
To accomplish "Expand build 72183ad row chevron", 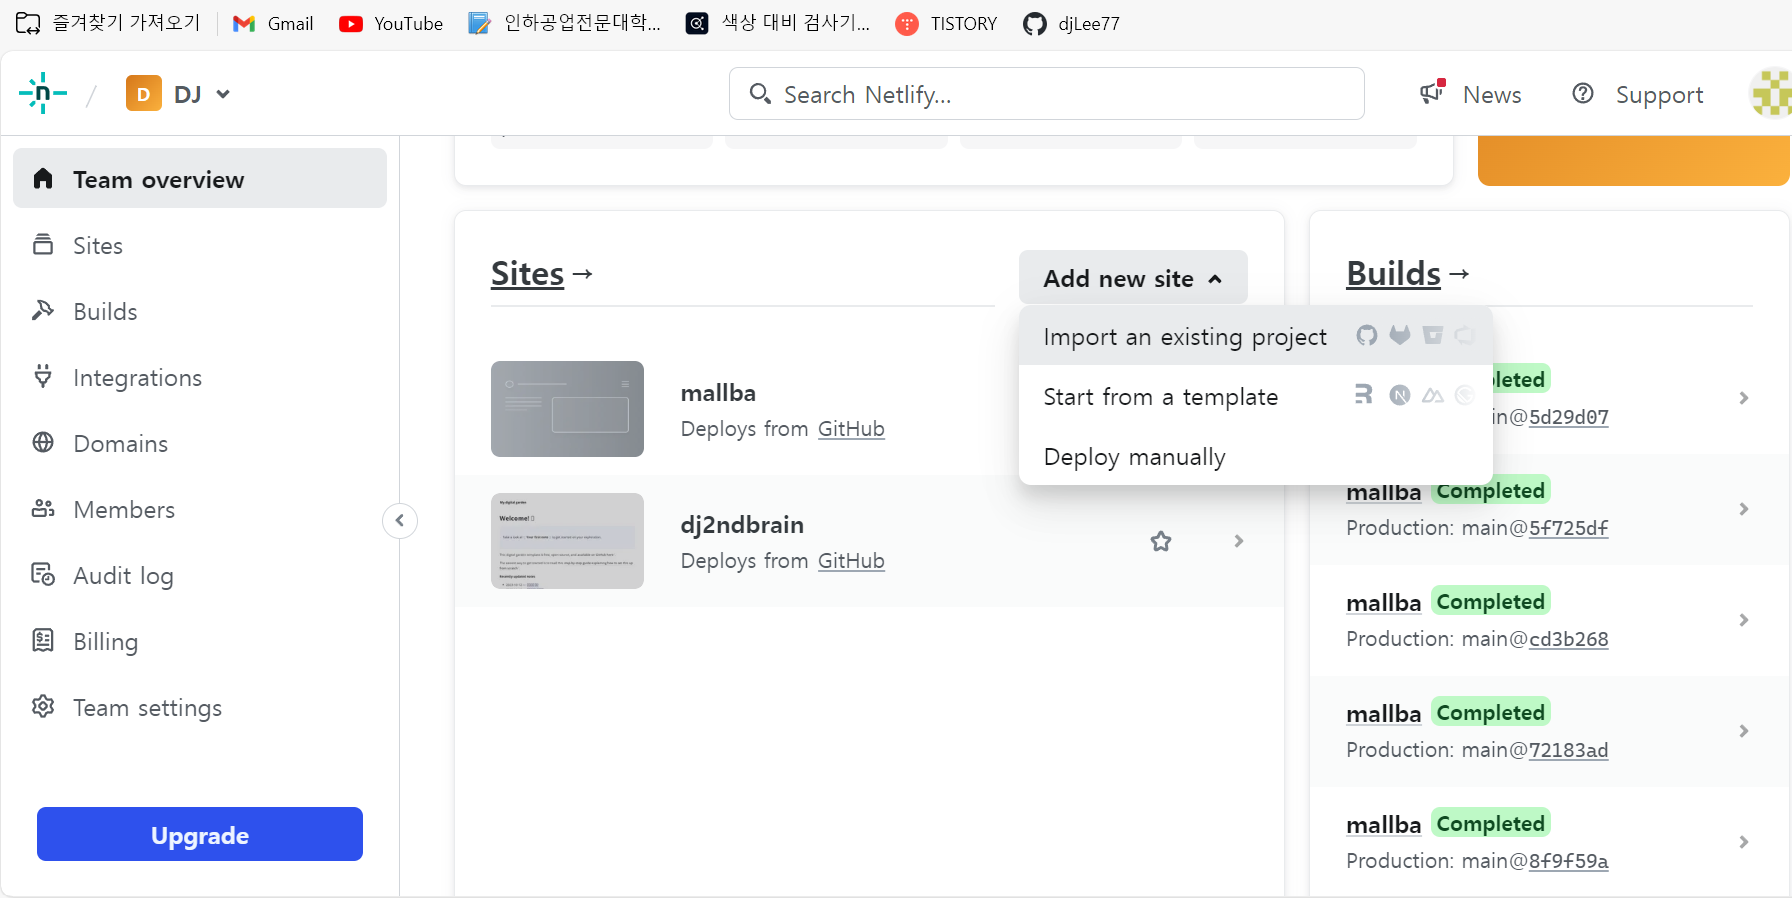I will click(1744, 731).
